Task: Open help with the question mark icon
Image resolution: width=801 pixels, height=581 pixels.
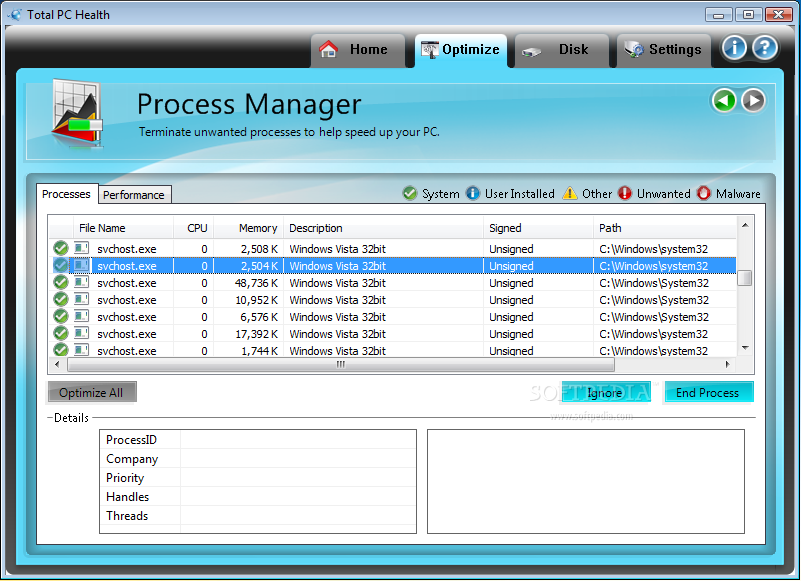Action: (765, 48)
